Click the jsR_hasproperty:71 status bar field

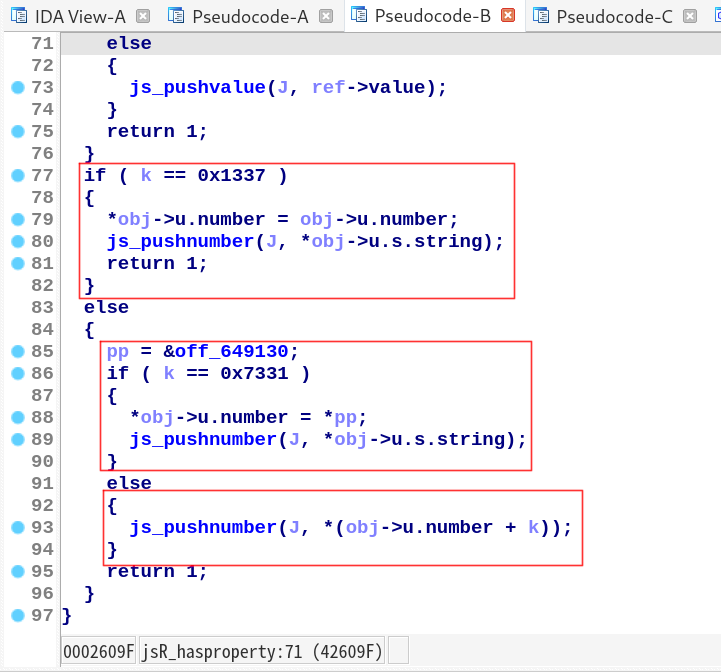coord(262,652)
